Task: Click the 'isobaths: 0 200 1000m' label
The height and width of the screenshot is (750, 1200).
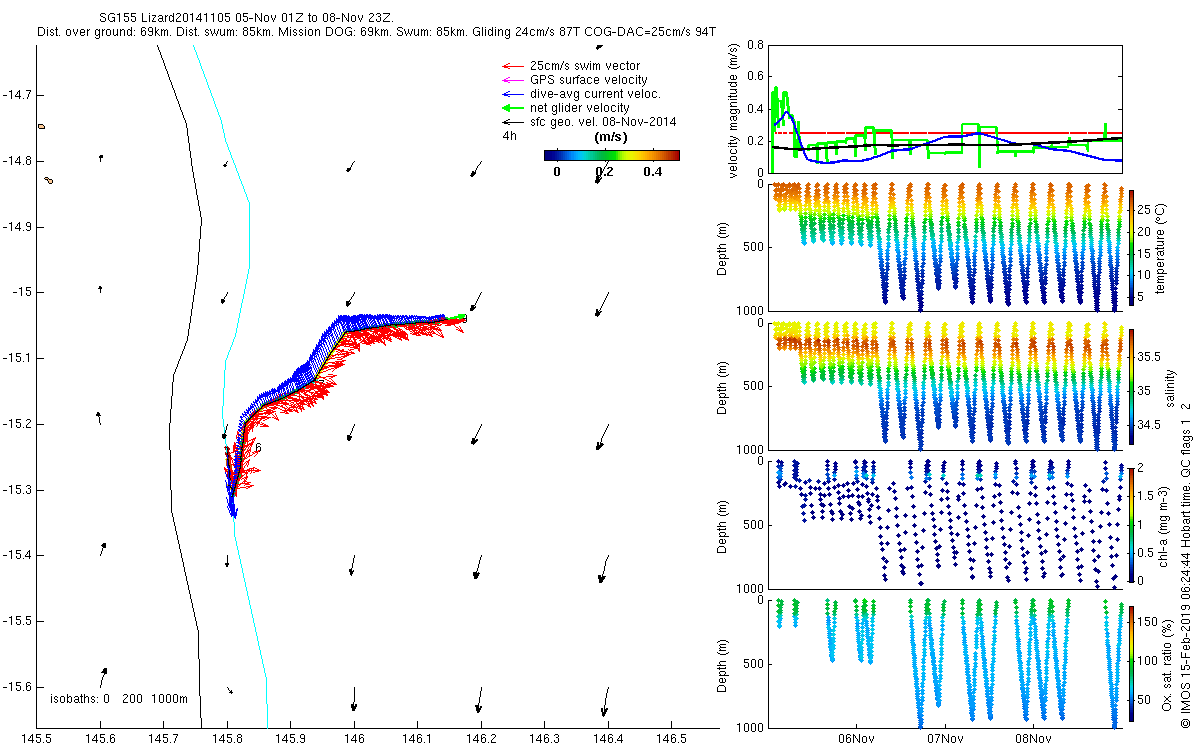Action: coord(119,698)
